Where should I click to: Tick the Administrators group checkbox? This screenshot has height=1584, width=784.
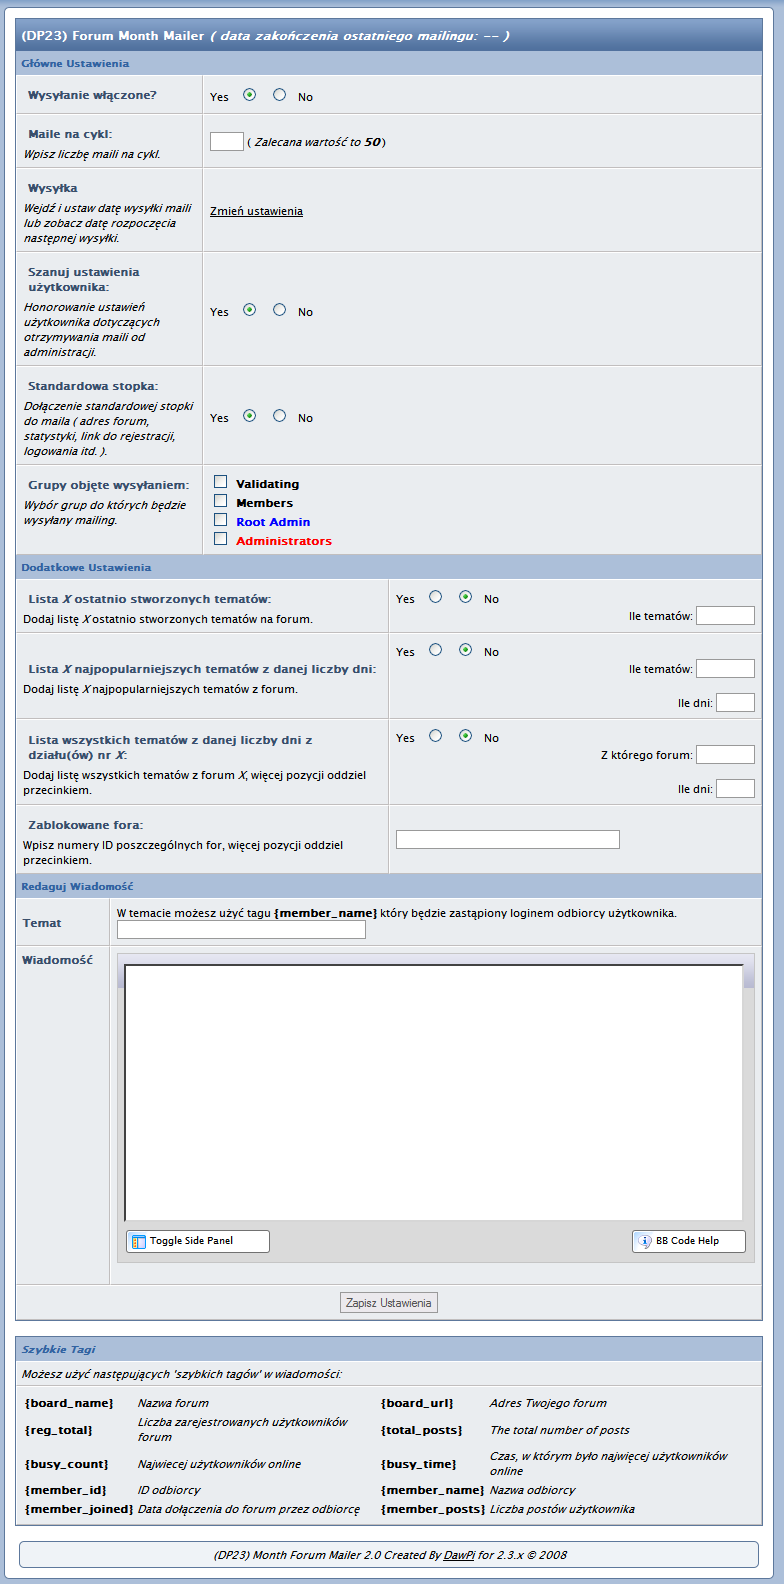[221, 539]
